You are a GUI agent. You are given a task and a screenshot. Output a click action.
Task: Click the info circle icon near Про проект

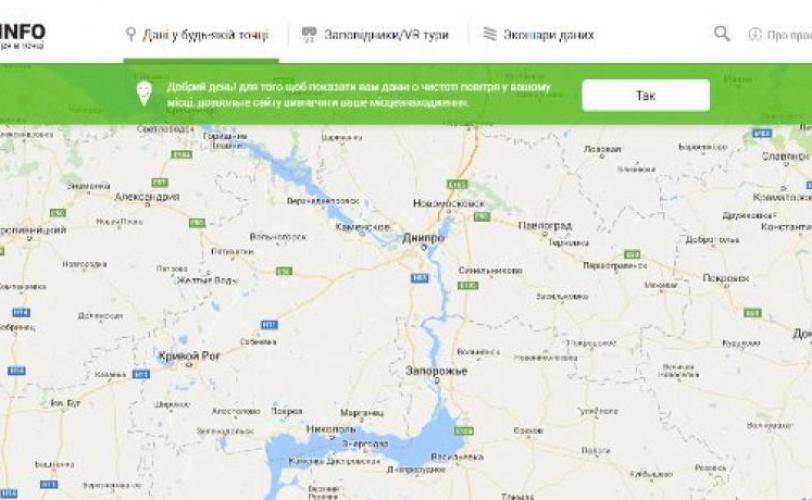tap(755, 35)
